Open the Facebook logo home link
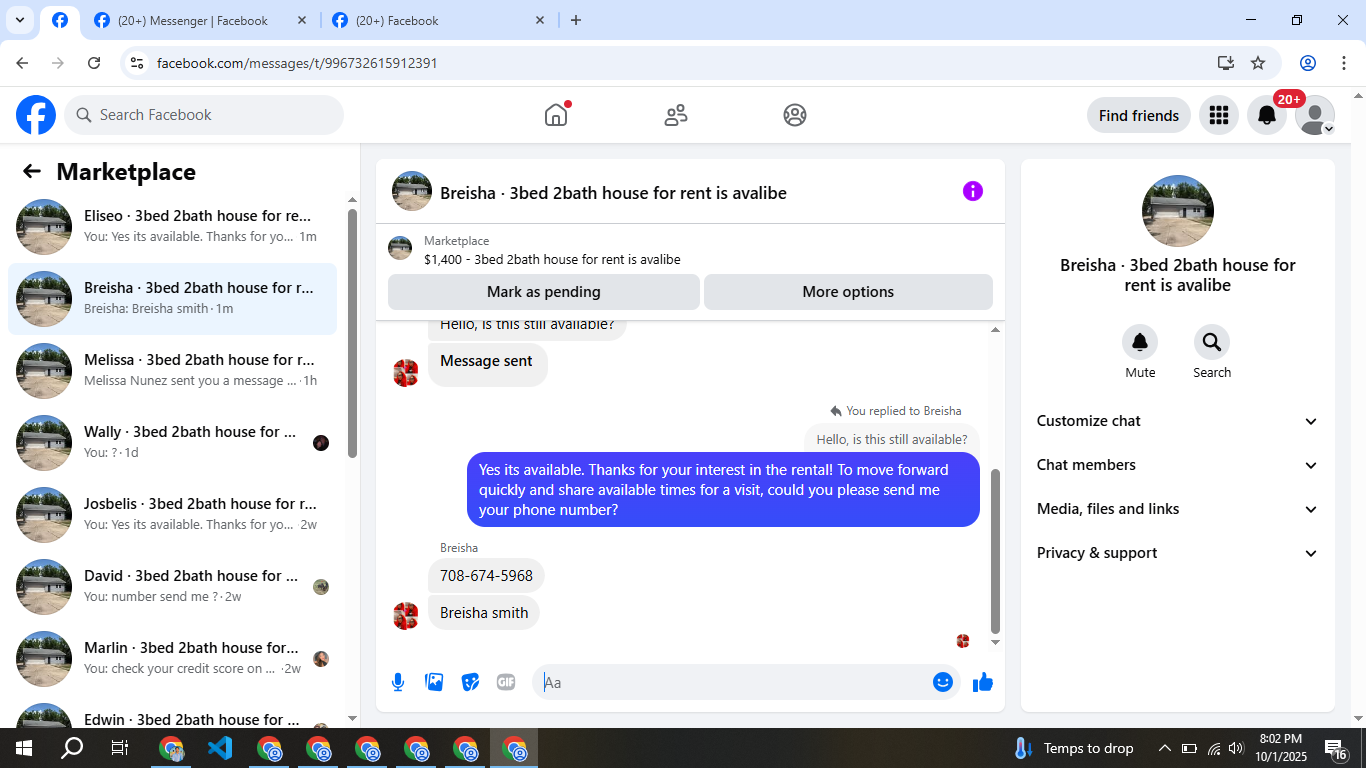Viewport: 1366px width, 768px height. pos(36,115)
